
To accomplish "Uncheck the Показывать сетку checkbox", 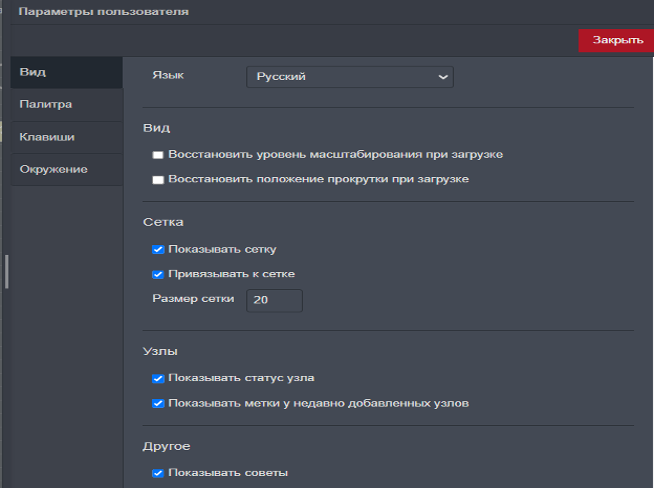I will (x=158, y=249).
